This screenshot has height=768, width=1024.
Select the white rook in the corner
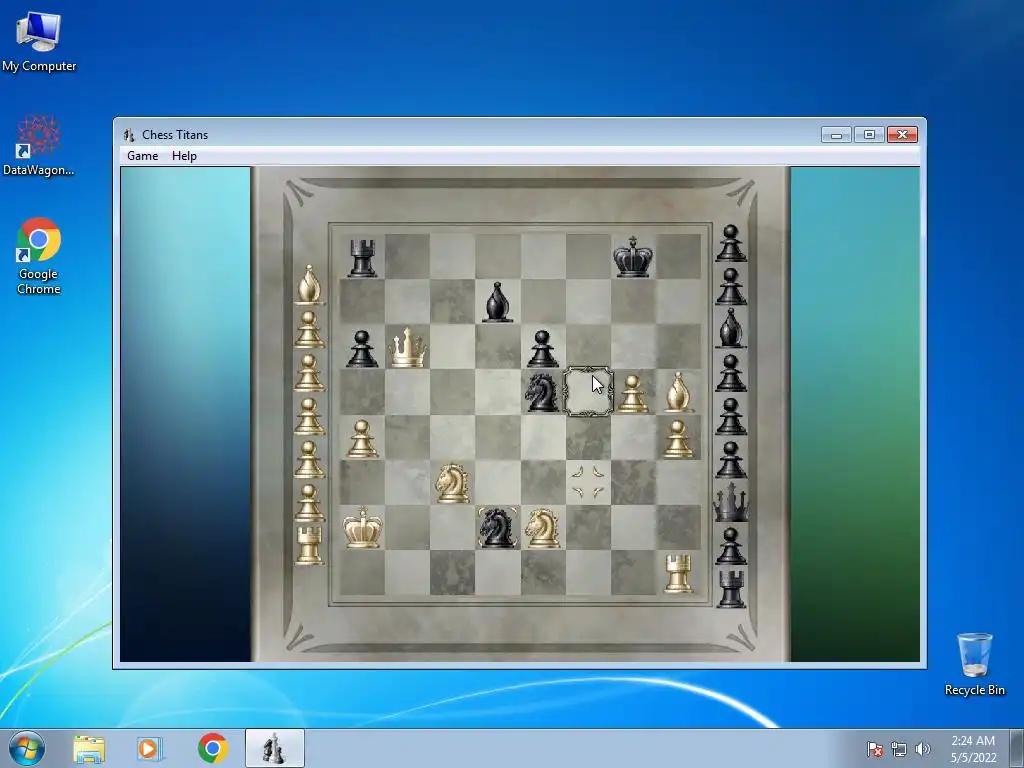point(678,573)
